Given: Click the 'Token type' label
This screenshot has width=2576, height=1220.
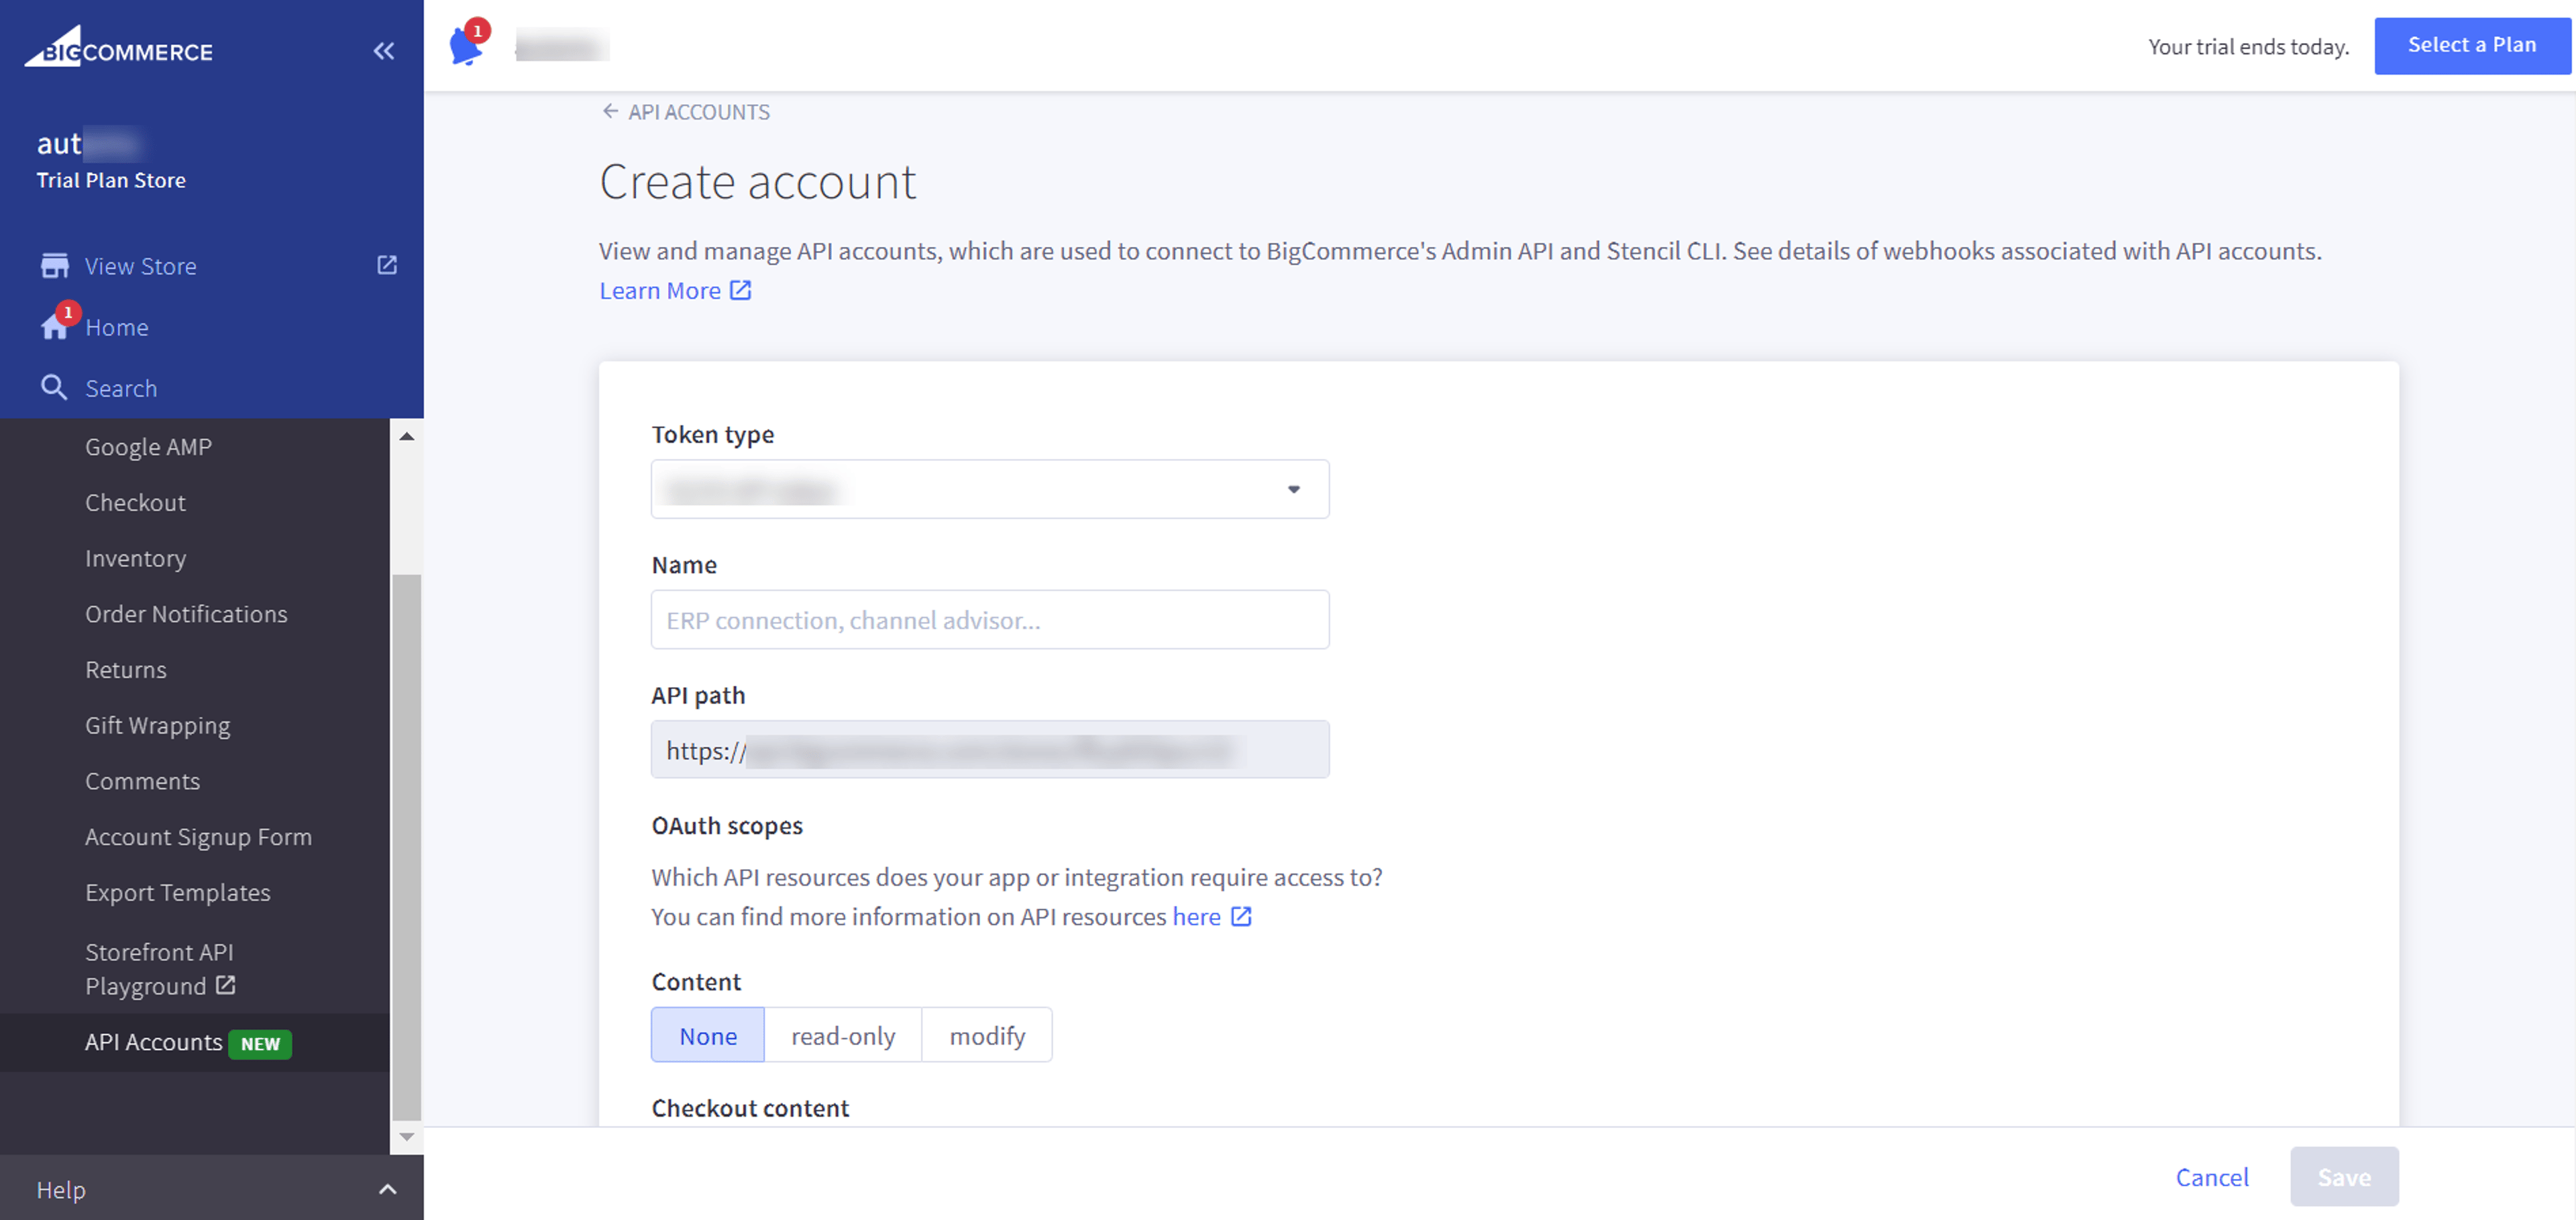Looking at the screenshot, I should pos(713,434).
